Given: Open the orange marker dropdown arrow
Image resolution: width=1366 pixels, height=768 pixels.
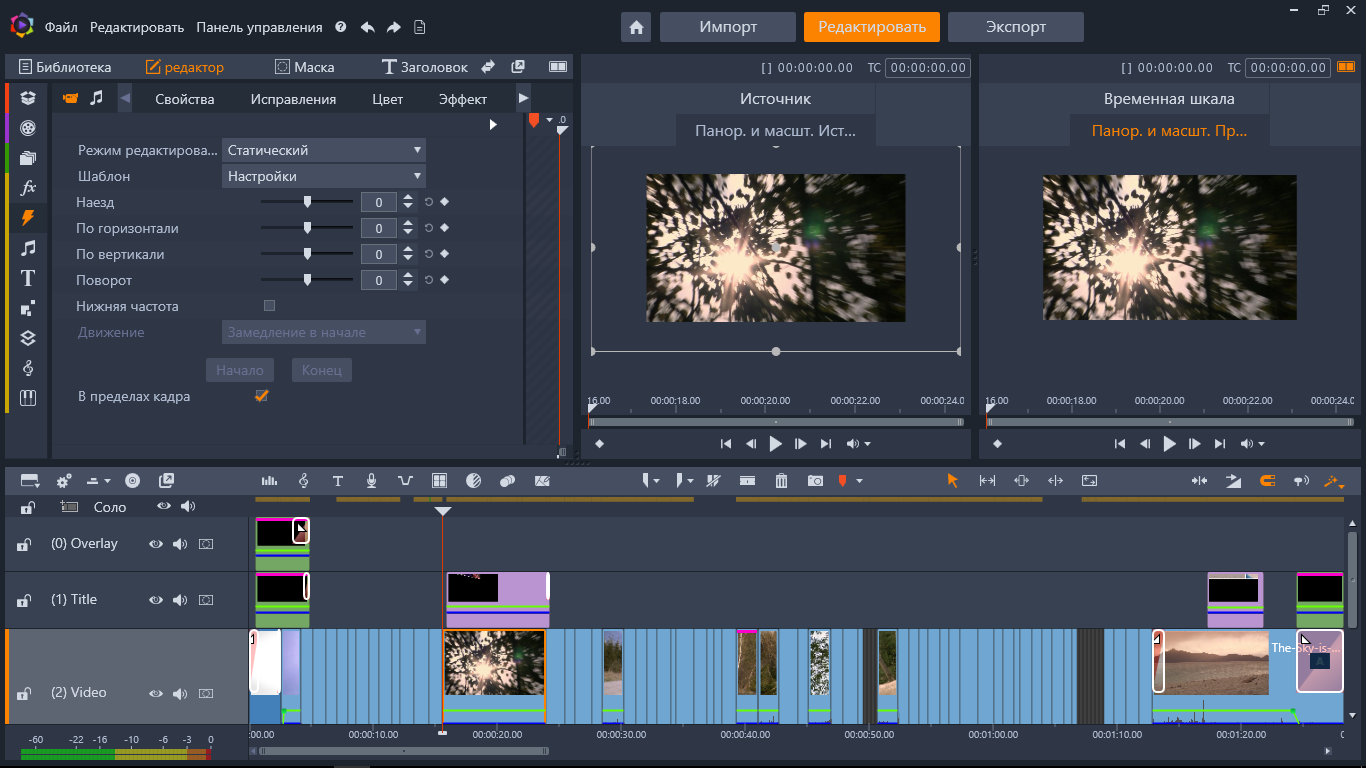Looking at the screenshot, I should tap(859, 481).
